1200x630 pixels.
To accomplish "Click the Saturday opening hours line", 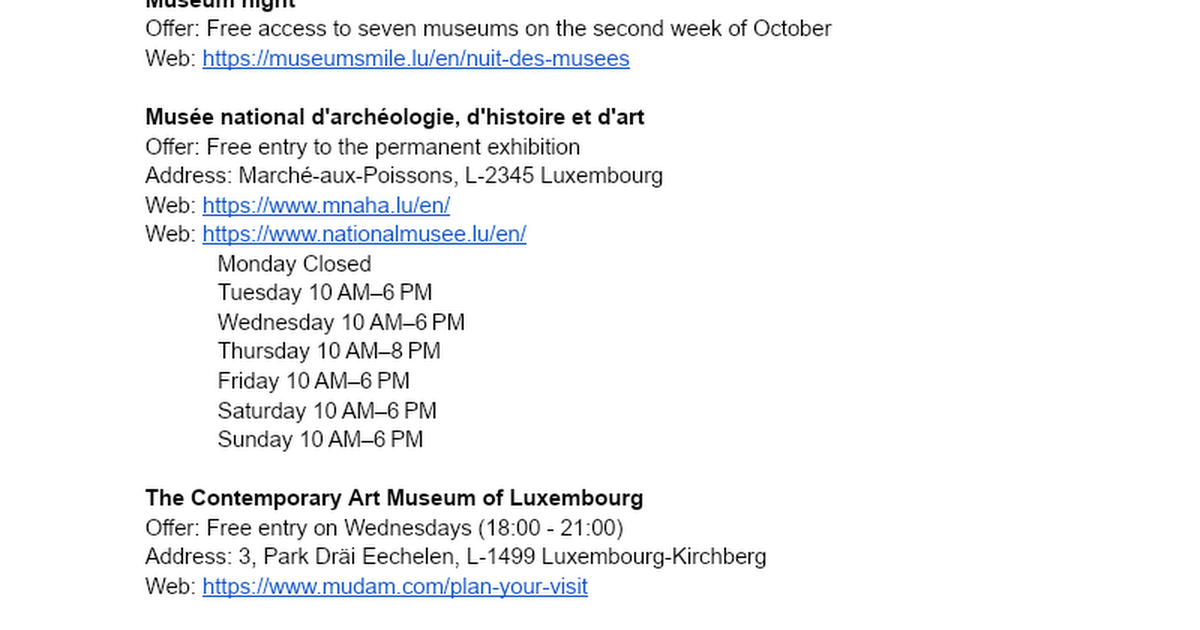I will coord(327,411).
